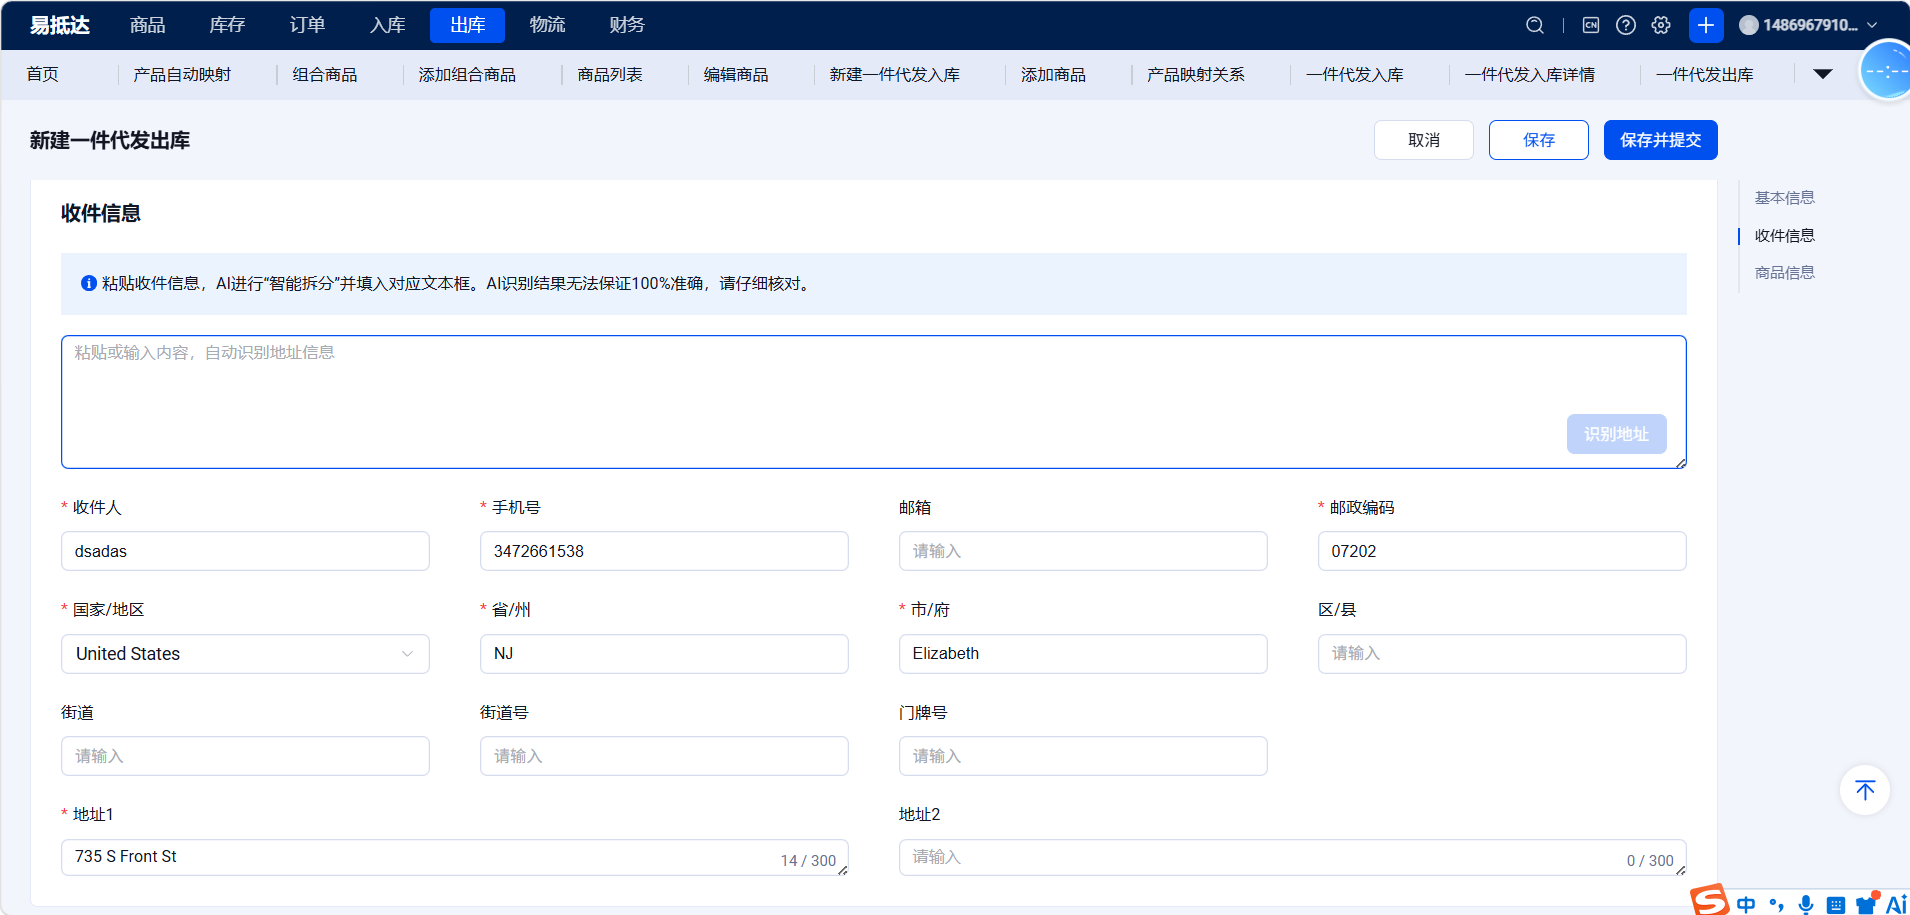The width and height of the screenshot is (1910, 915).
Task: Click the 手机号 field with 3472661538
Action: (x=664, y=551)
